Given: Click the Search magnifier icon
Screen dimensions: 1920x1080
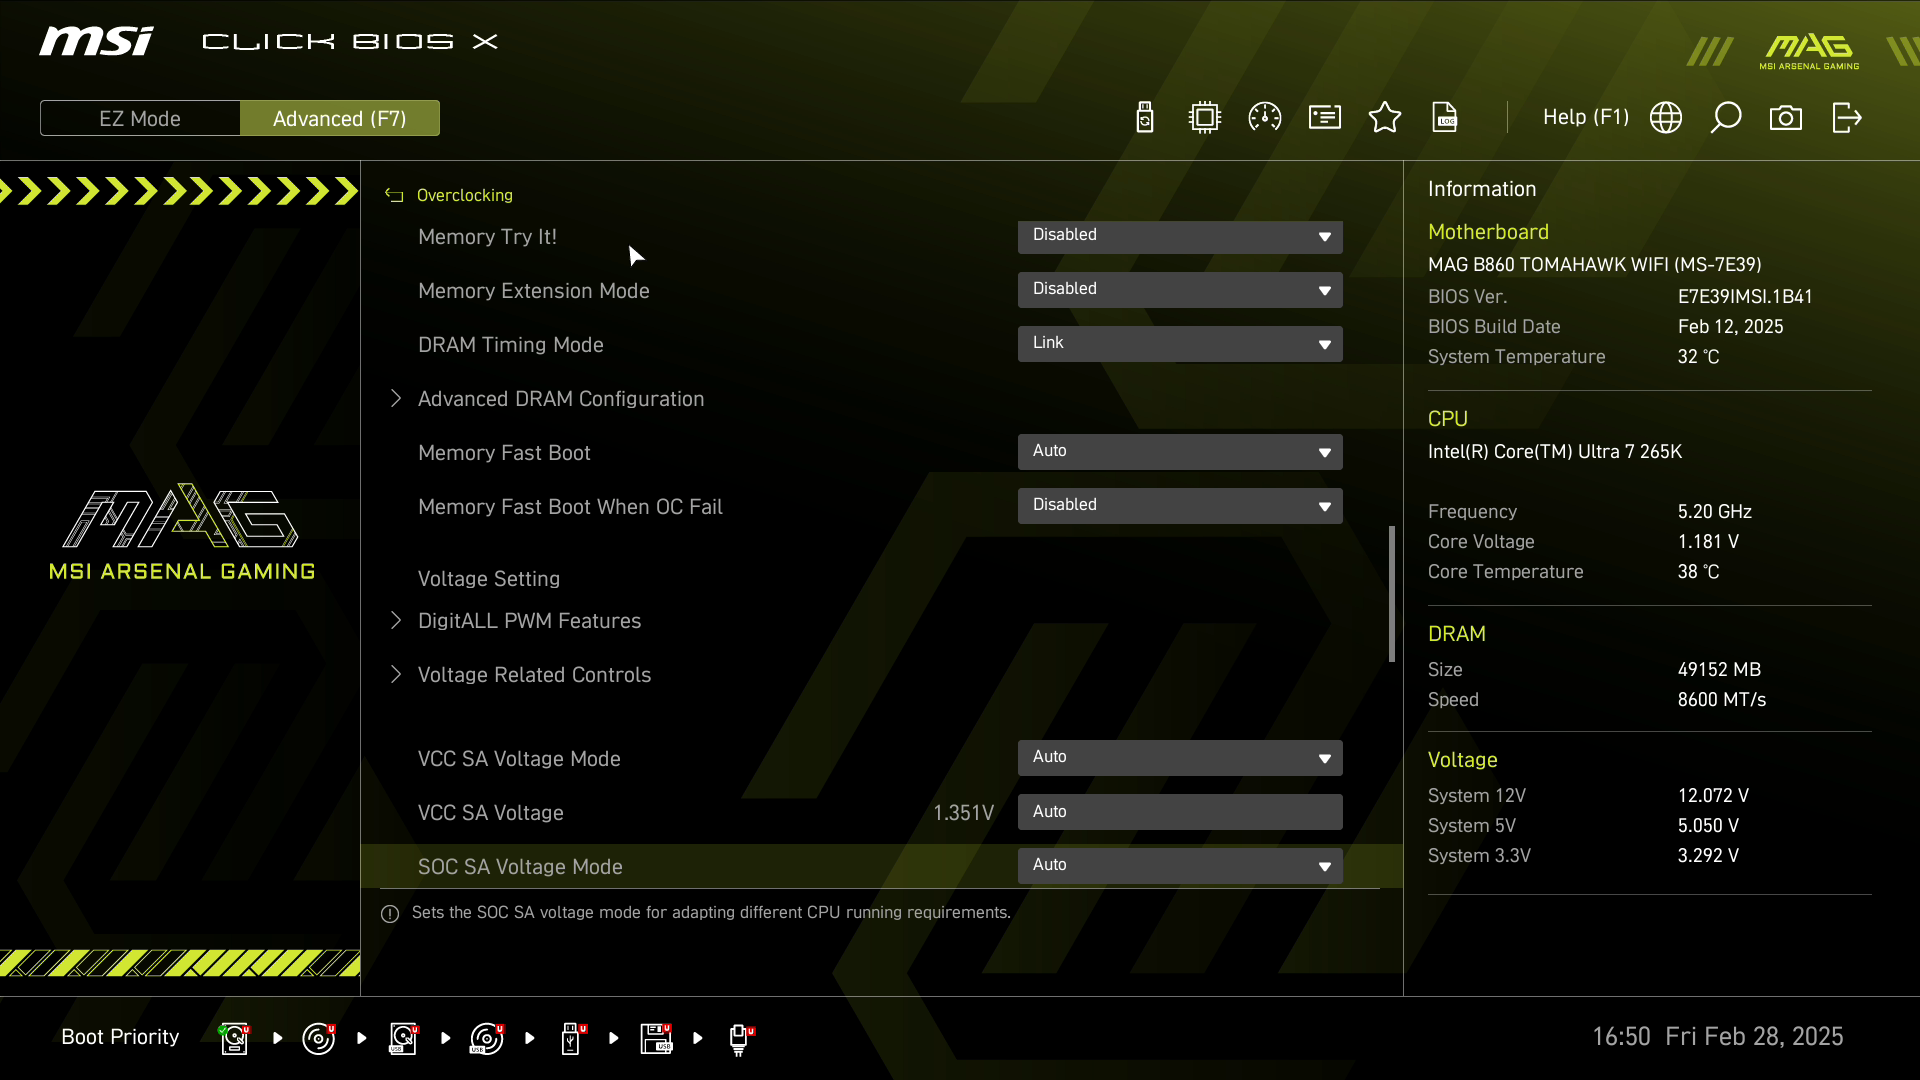Looking at the screenshot, I should point(1726,118).
